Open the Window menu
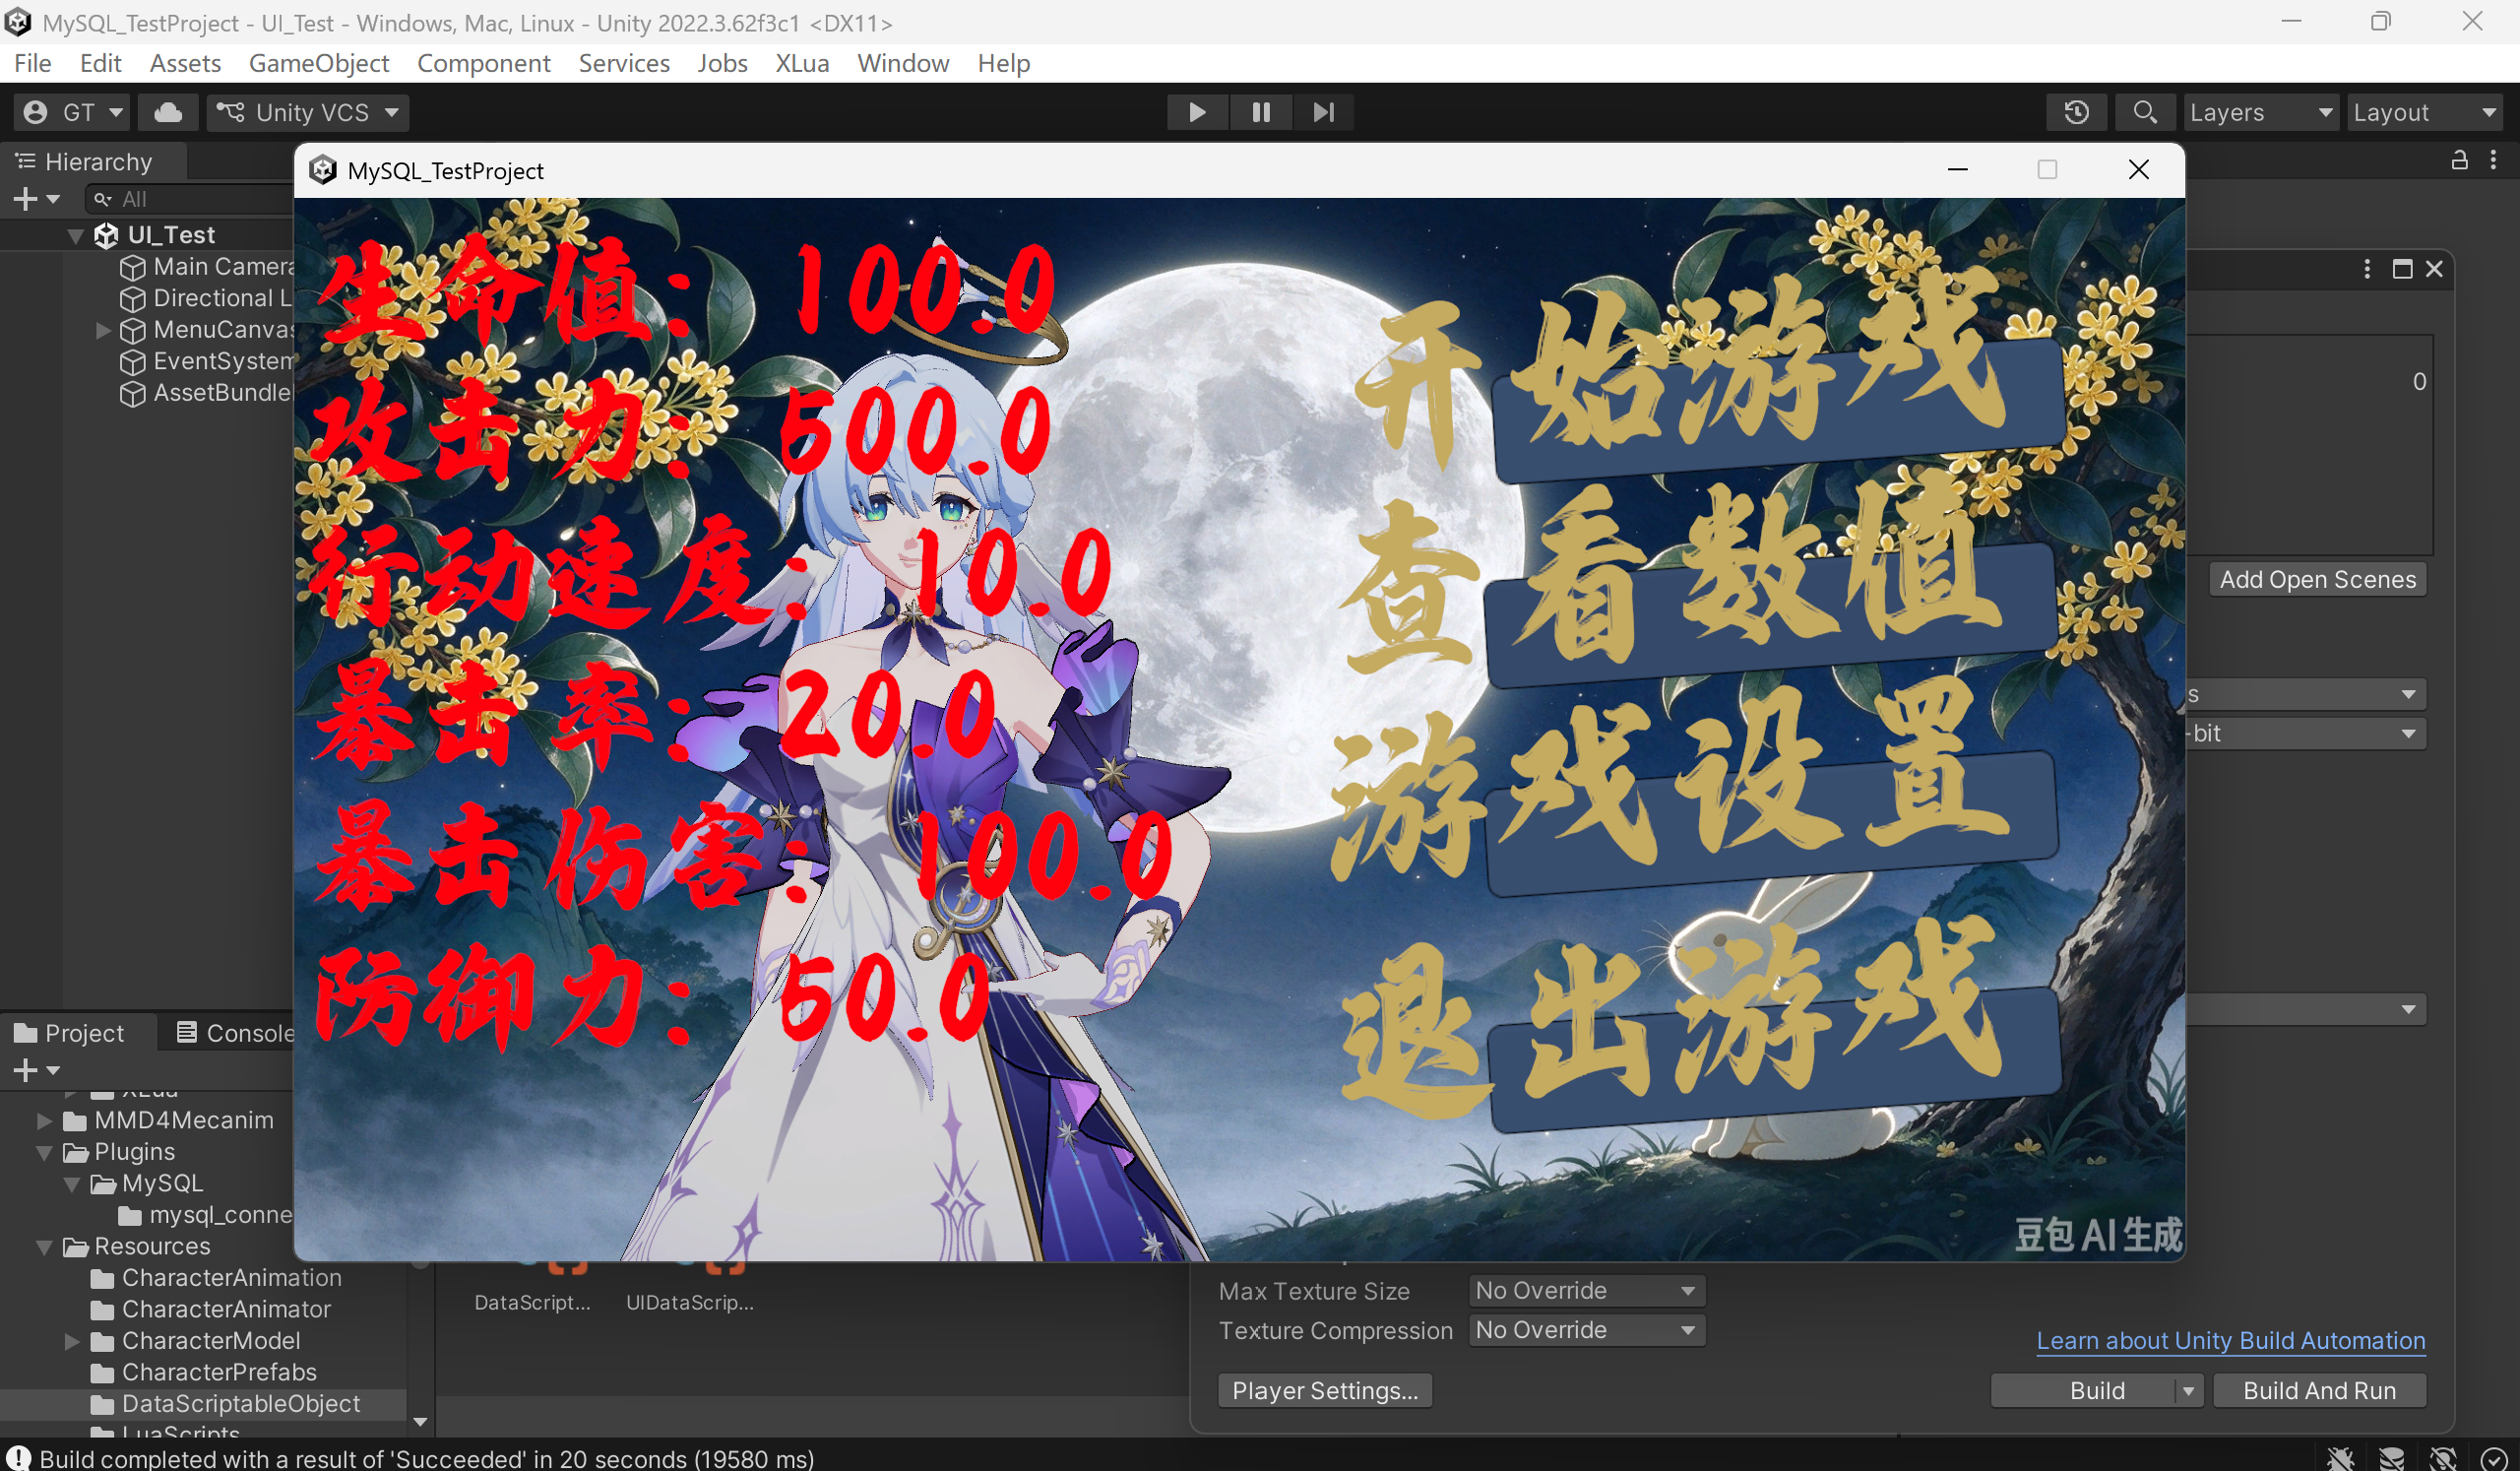The height and width of the screenshot is (1471, 2520). (x=903, y=63)
